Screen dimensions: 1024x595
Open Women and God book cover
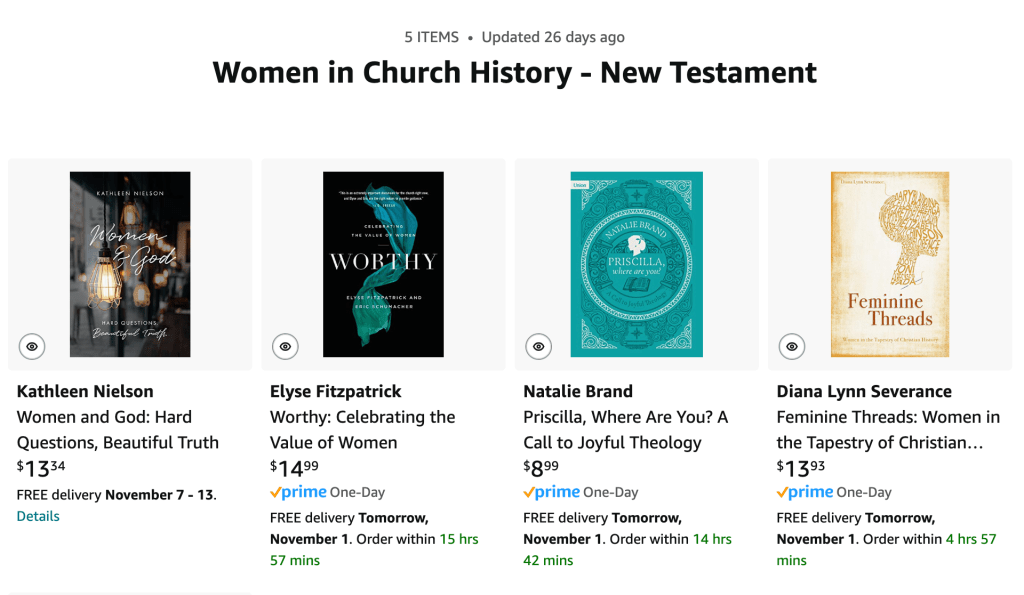(130, 264)
